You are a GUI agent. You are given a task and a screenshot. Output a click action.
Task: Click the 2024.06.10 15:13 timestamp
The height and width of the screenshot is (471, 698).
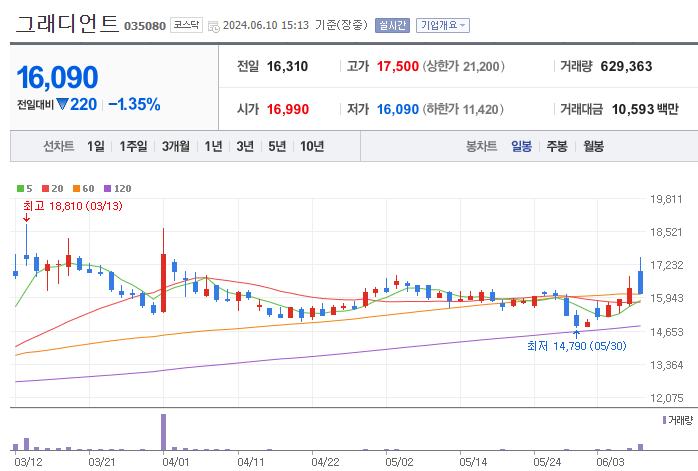tap(266, 25)
